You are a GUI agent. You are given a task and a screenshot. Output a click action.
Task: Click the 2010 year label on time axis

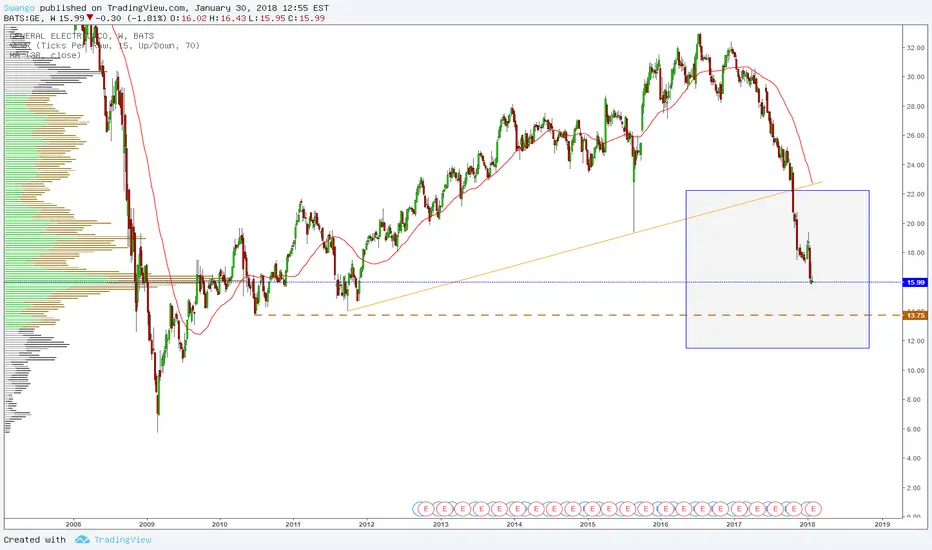point(220,524)
